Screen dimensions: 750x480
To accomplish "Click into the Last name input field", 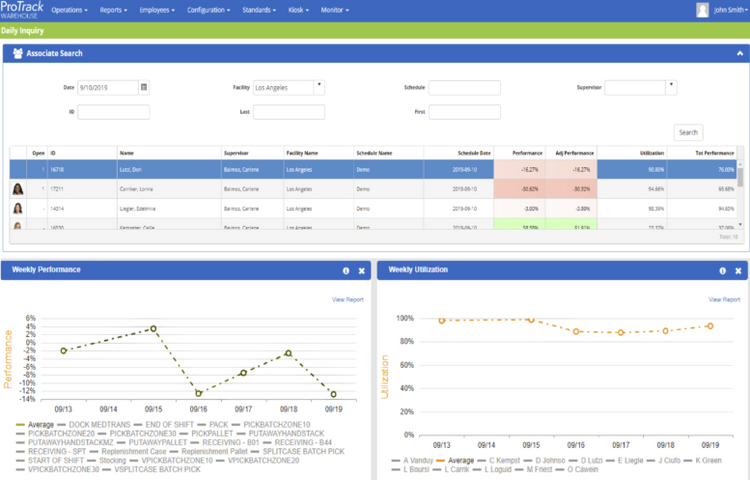I will 289,112.
